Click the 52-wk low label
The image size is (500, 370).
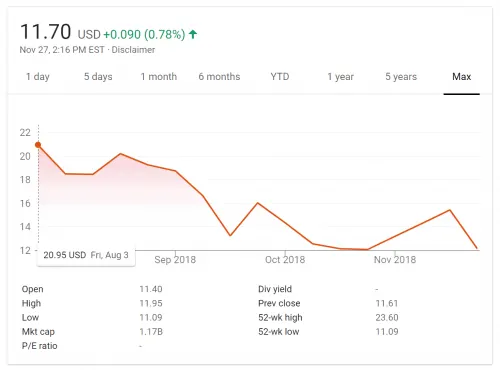(x=279, y=332)
